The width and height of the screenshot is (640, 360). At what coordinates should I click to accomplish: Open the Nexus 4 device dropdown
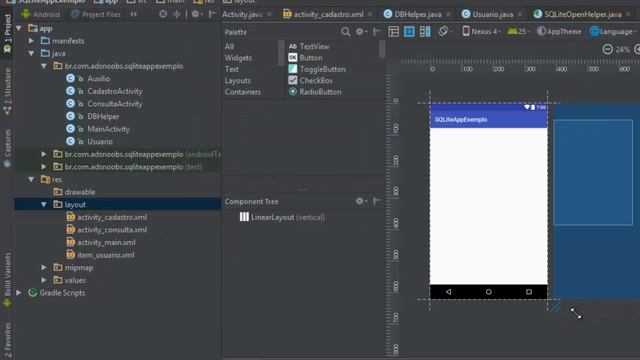[x=482, y=31]
